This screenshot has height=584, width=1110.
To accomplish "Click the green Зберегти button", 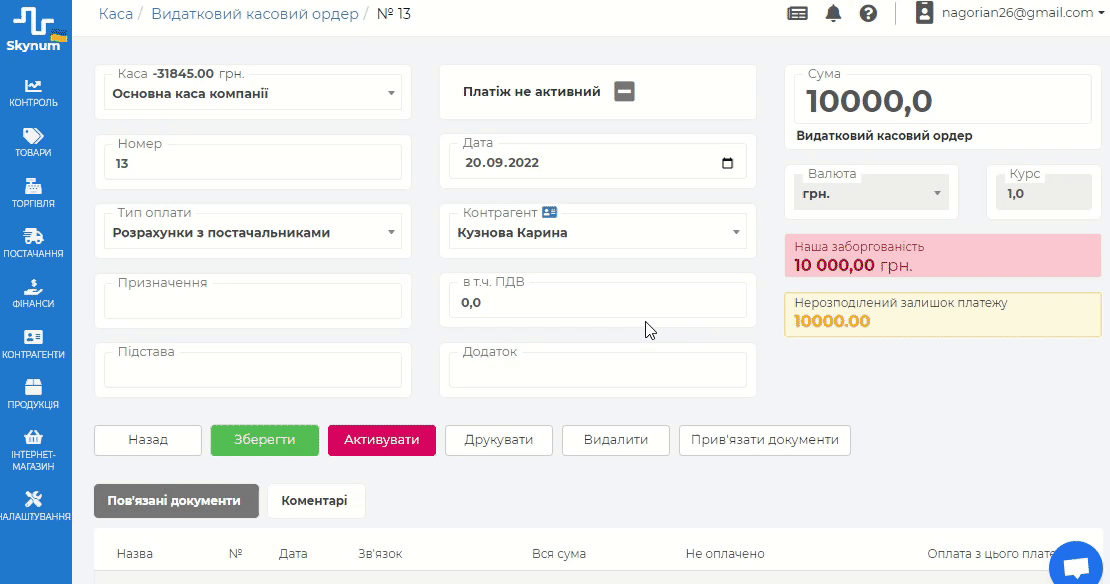I will click(x=265, y=440).
